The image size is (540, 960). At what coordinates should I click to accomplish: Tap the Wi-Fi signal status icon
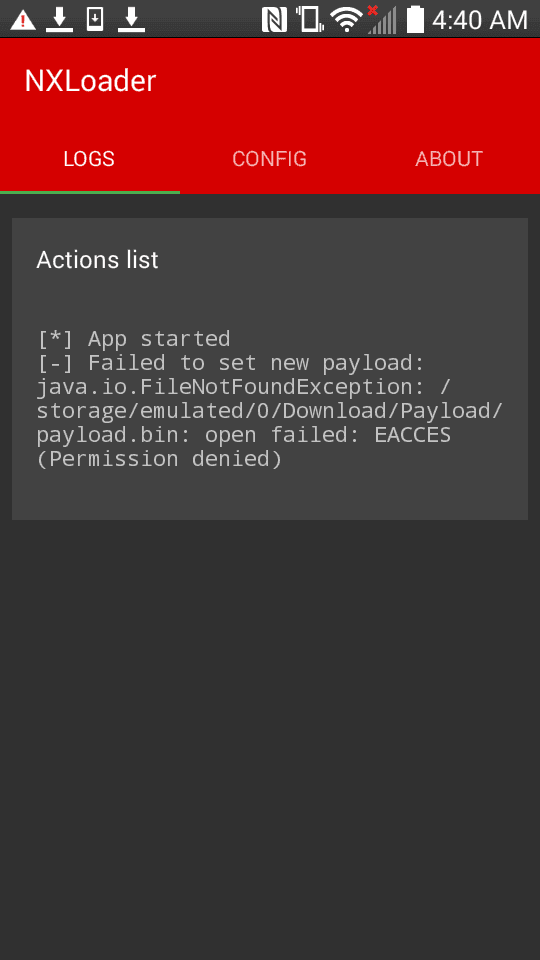pyautogui.click(x=347, y=20)
